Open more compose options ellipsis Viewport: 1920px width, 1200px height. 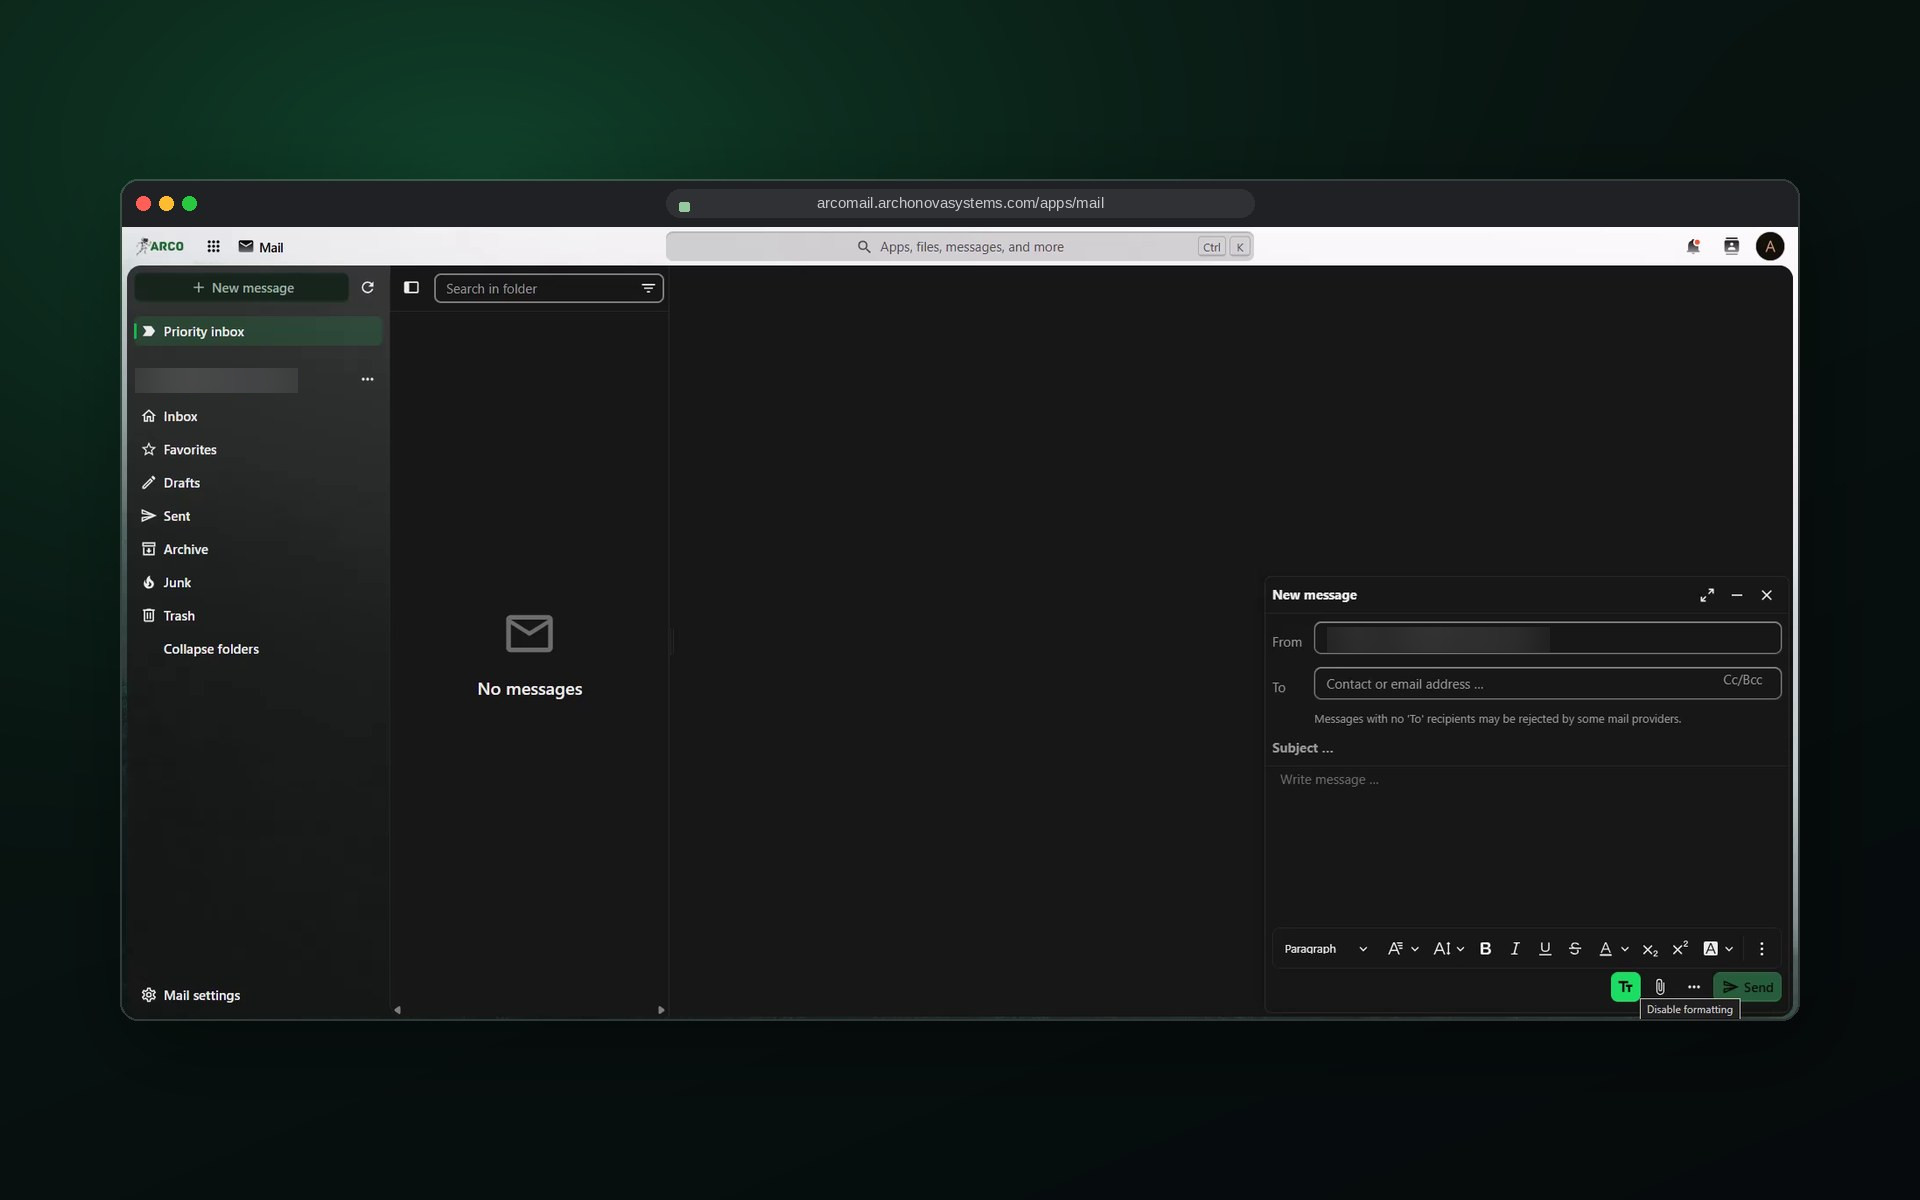coord(1694,987)
